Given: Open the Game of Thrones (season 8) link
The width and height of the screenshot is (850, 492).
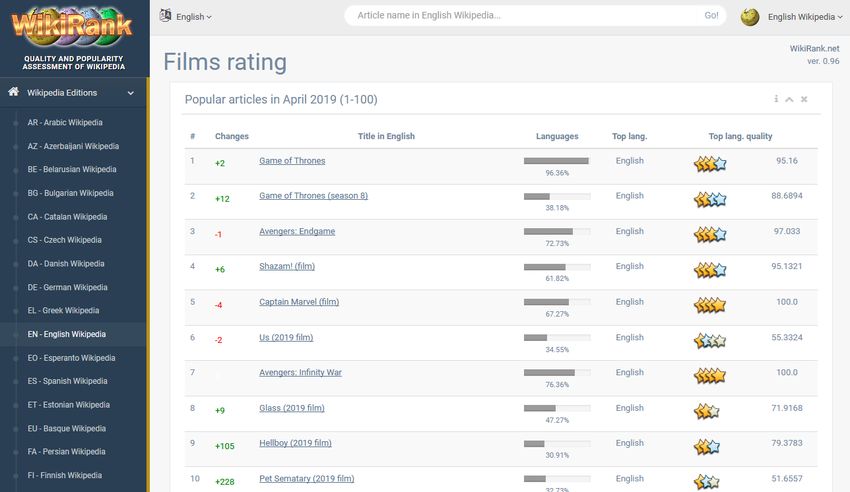Looking at the screenshot, I should (313, 196).
